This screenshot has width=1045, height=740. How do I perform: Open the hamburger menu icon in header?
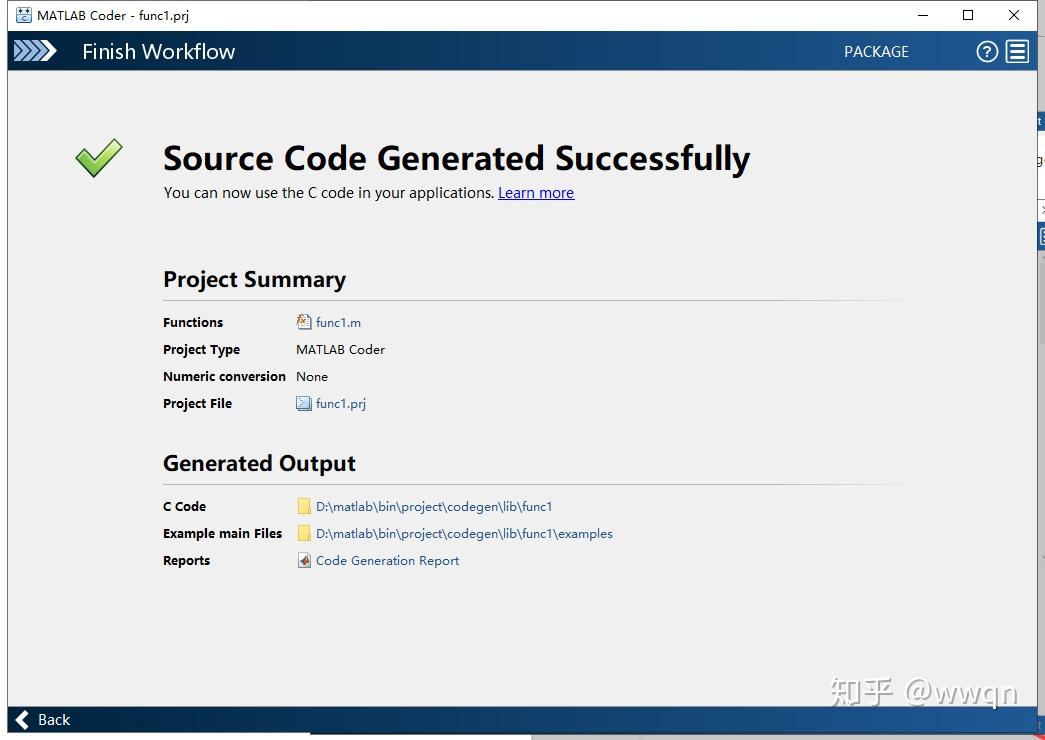coord(1017,52)
